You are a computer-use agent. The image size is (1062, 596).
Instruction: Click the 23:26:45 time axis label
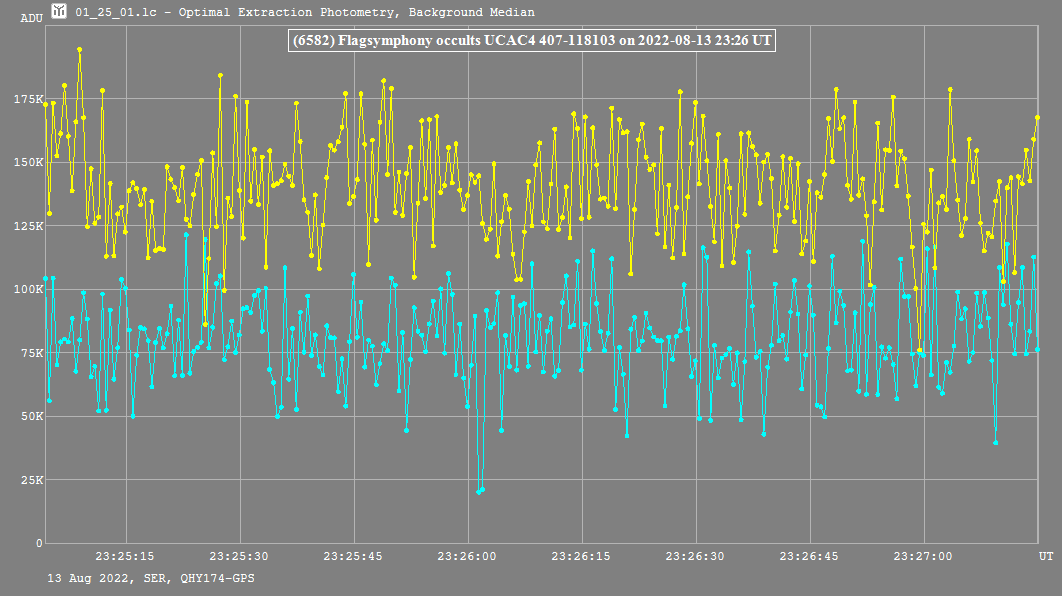coord(809,555)
